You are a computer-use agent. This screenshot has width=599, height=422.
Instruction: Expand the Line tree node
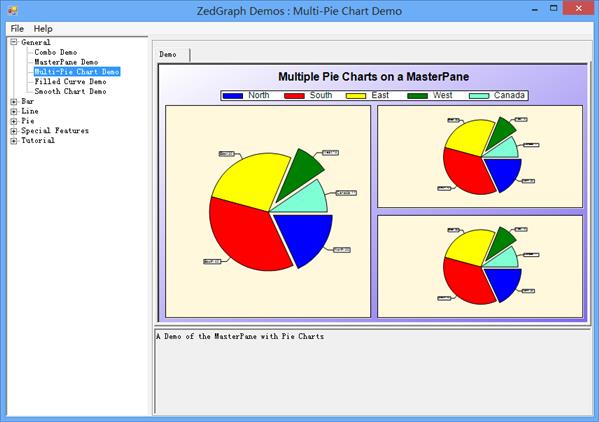coord(14,112)
